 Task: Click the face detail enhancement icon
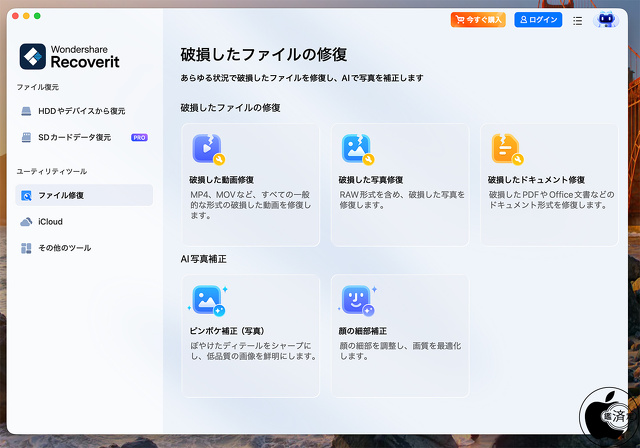coord(358,301)
